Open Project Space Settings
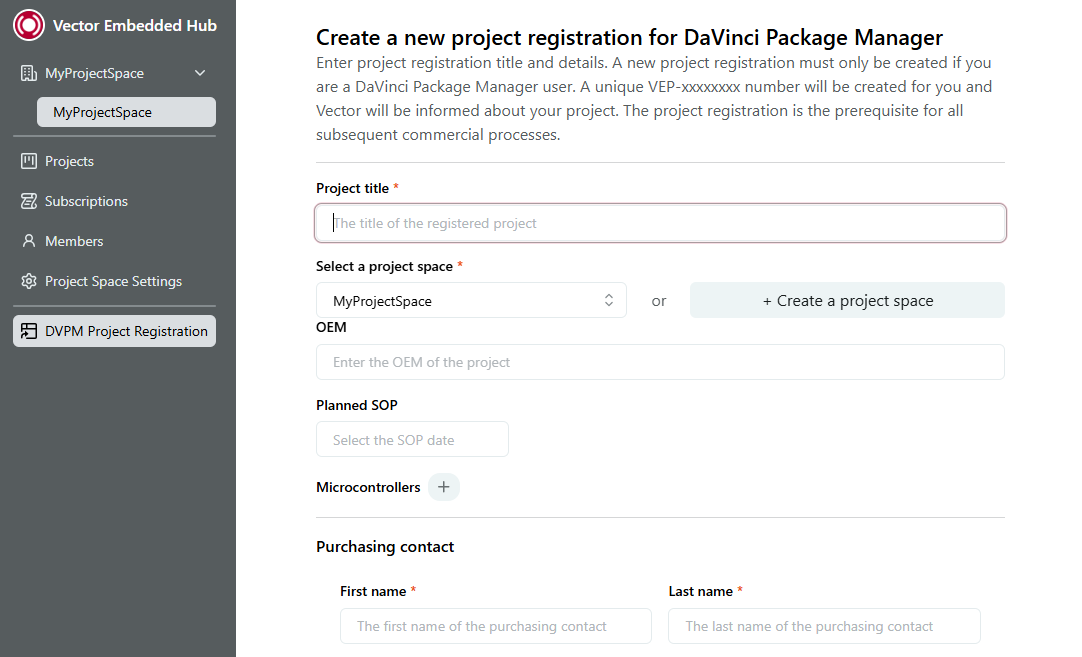This screenshot has height=657, width=1082. [x=115, y=281]
